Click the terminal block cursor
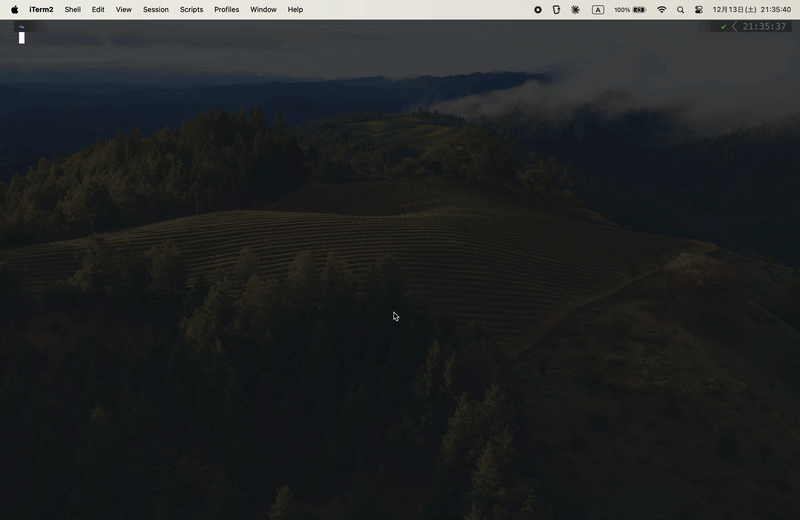Screen dimensions: 800x520 [x=22, y=38]
